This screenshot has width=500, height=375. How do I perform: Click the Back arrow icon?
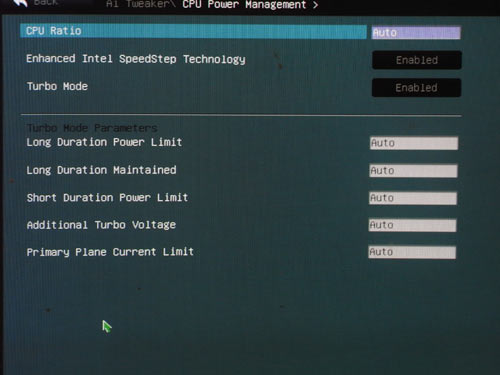(x=21, y=3)
